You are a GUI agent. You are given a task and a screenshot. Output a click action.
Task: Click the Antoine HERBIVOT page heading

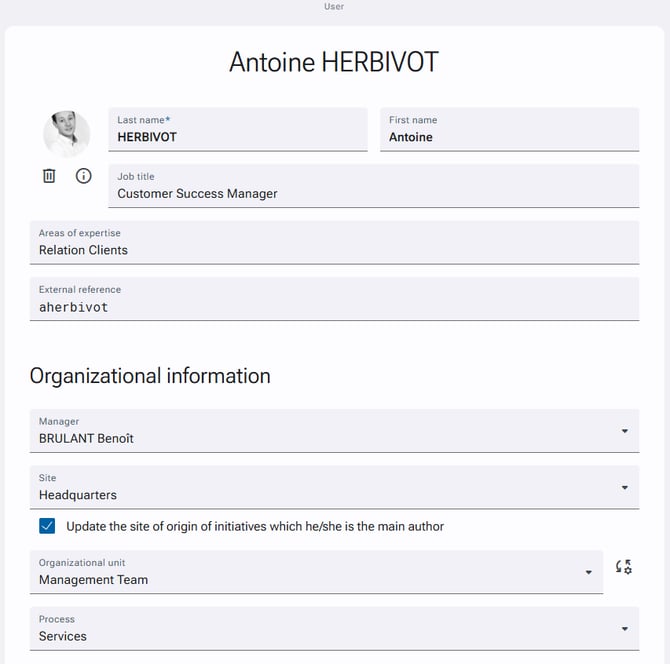point(334,62)
